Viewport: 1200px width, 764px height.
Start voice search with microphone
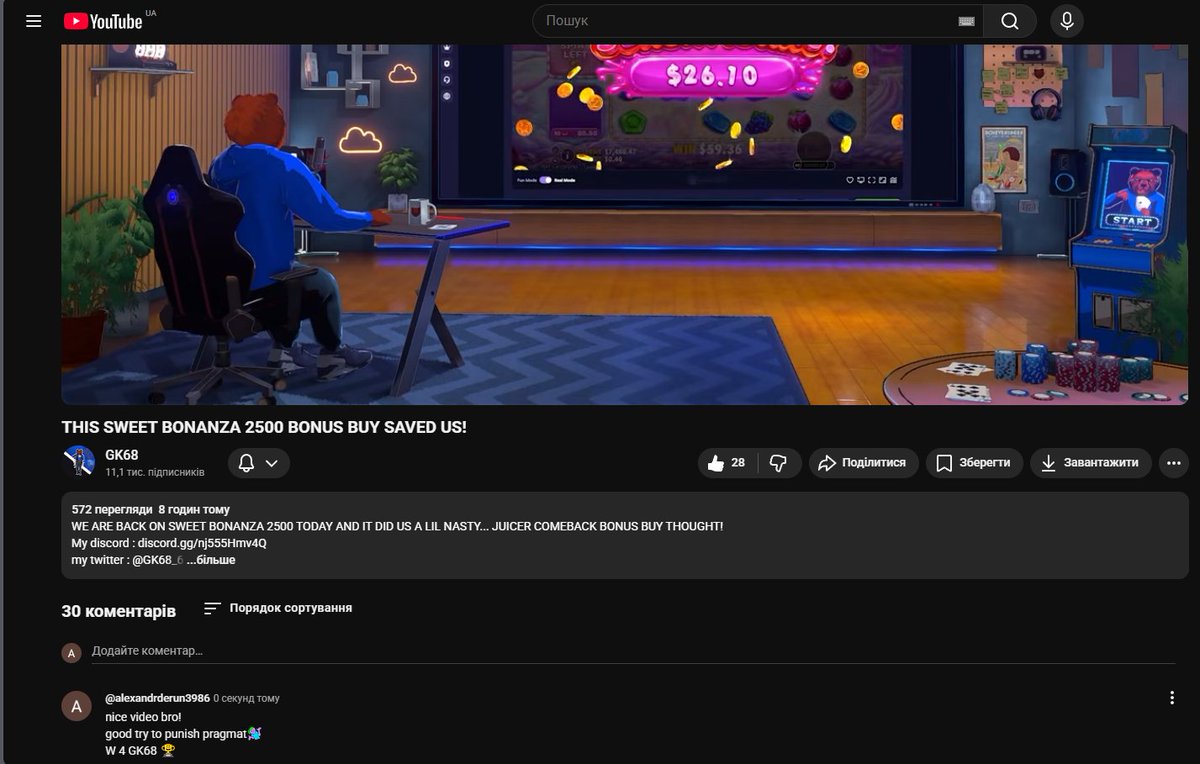click(x=1067, y=21)
